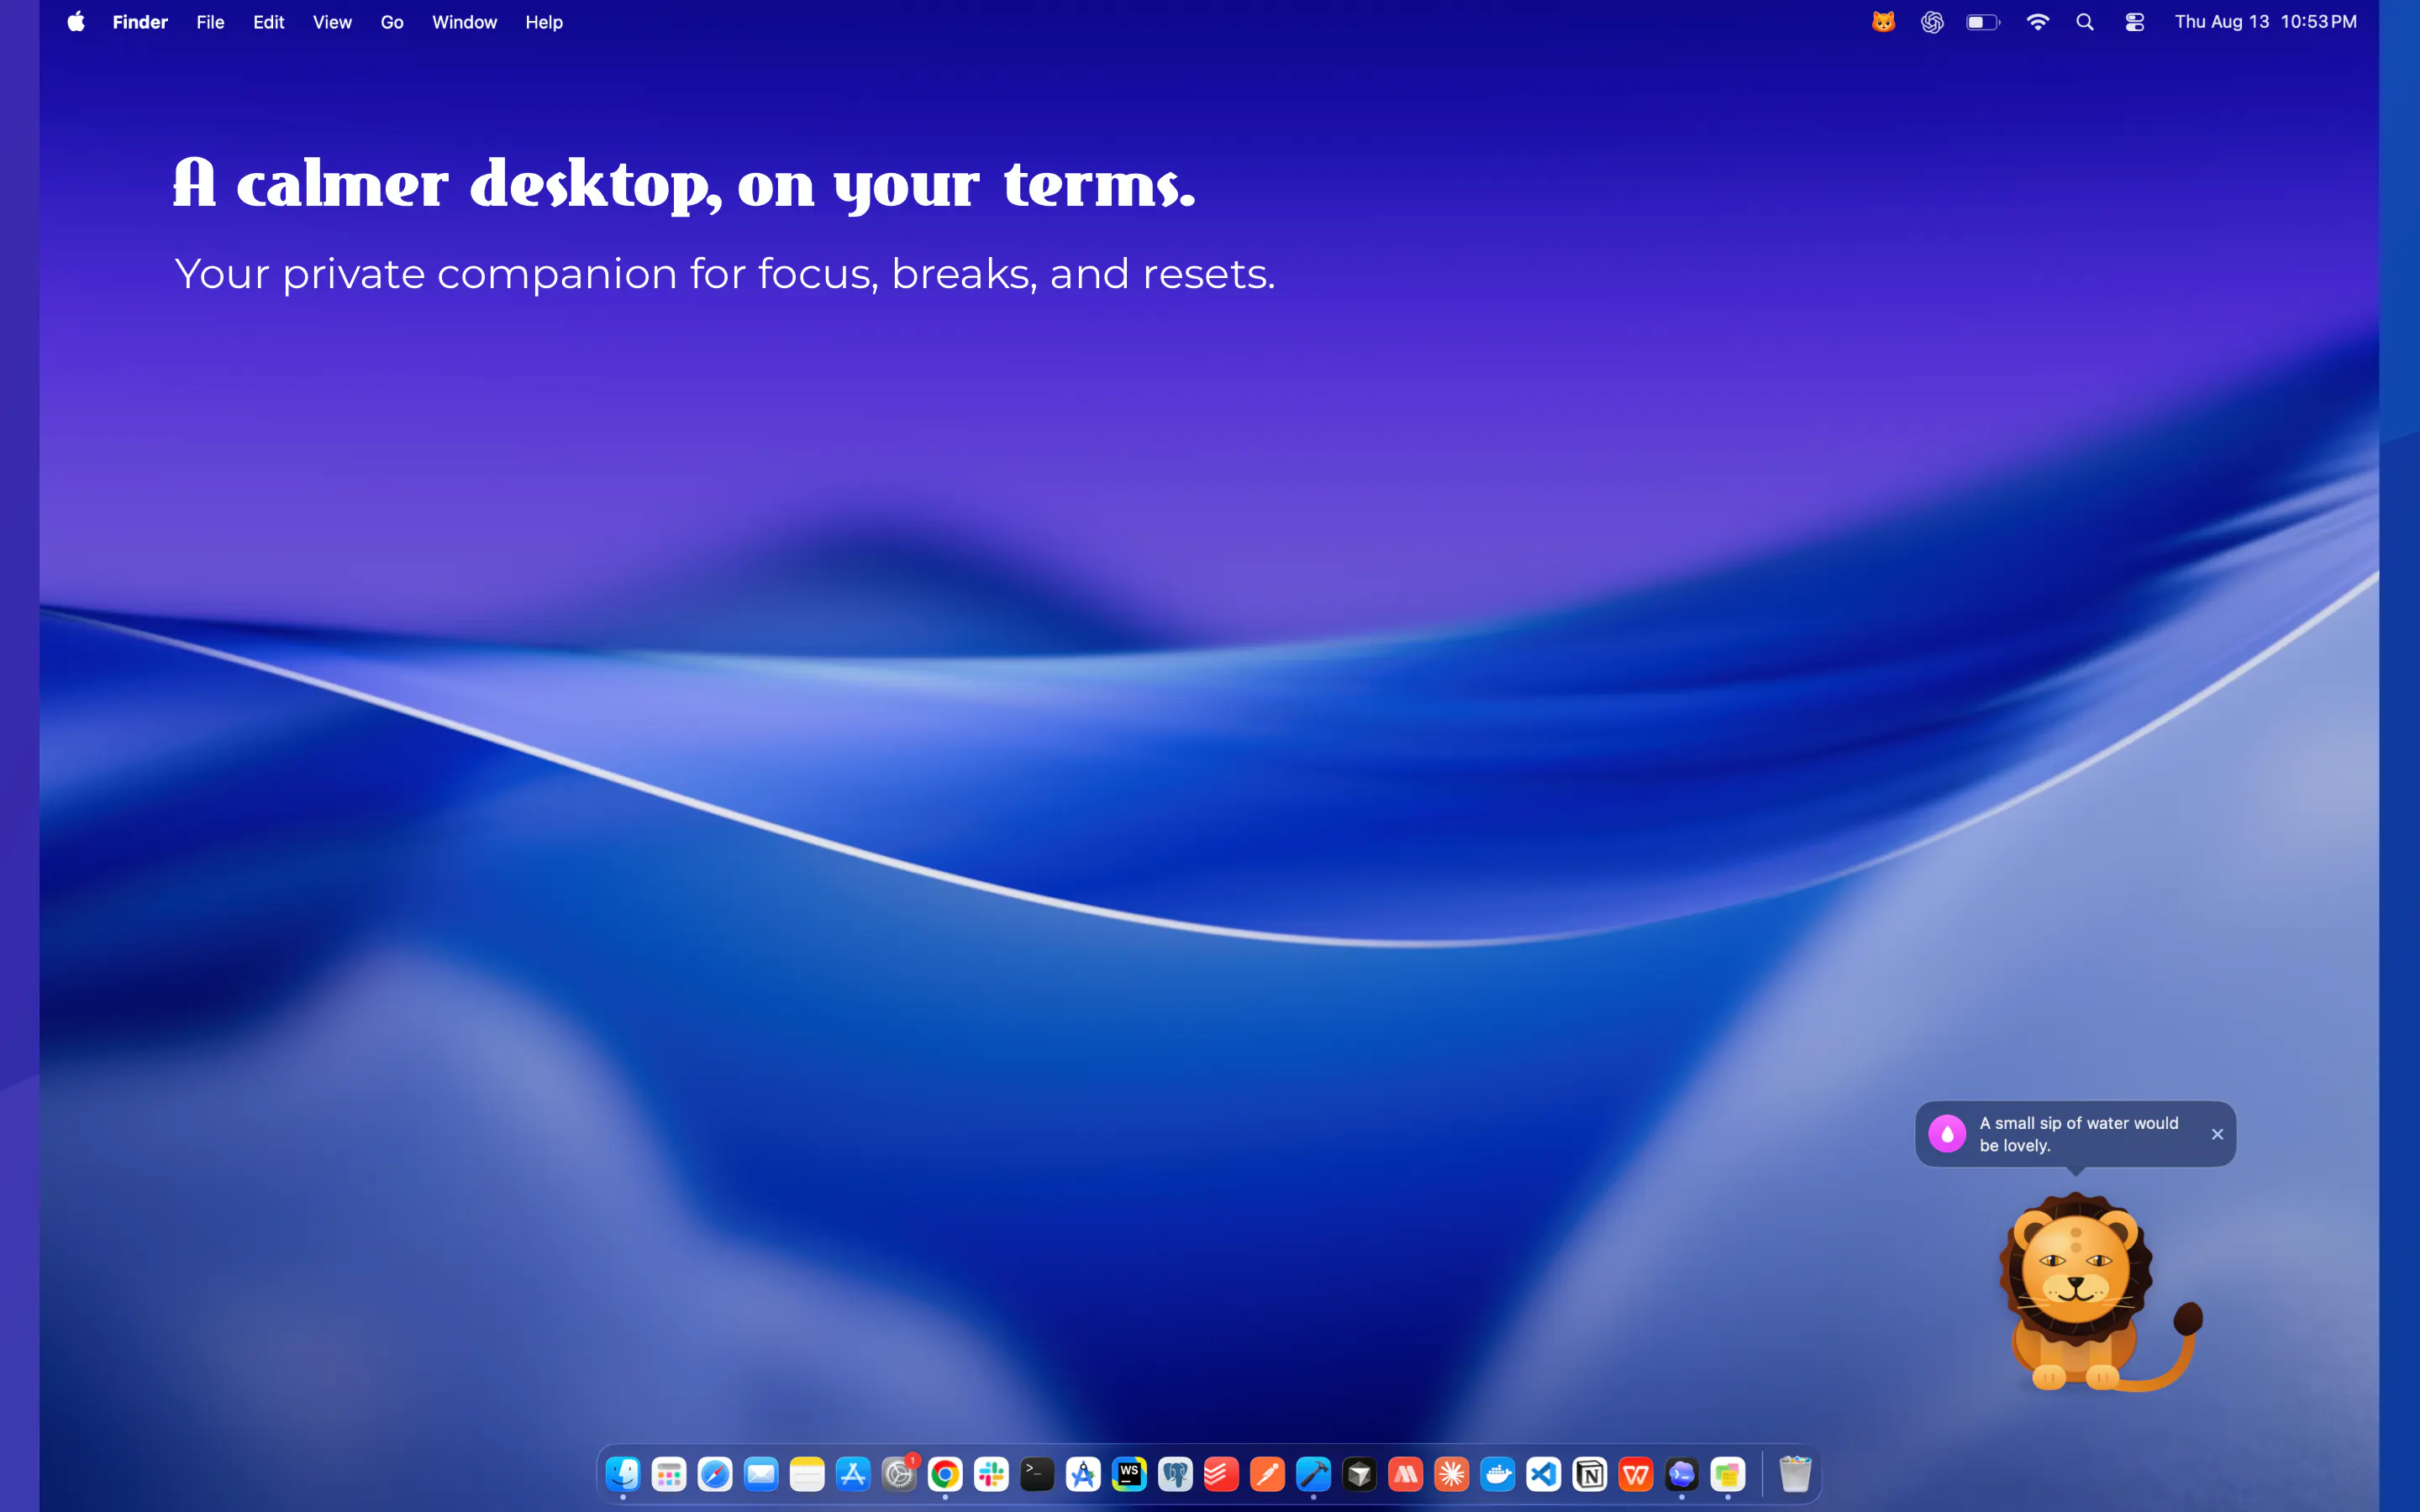Launch Safari from the Dock
Image resolution: width=2420 pixels, height=1512 pixels.
(715, 1474)
